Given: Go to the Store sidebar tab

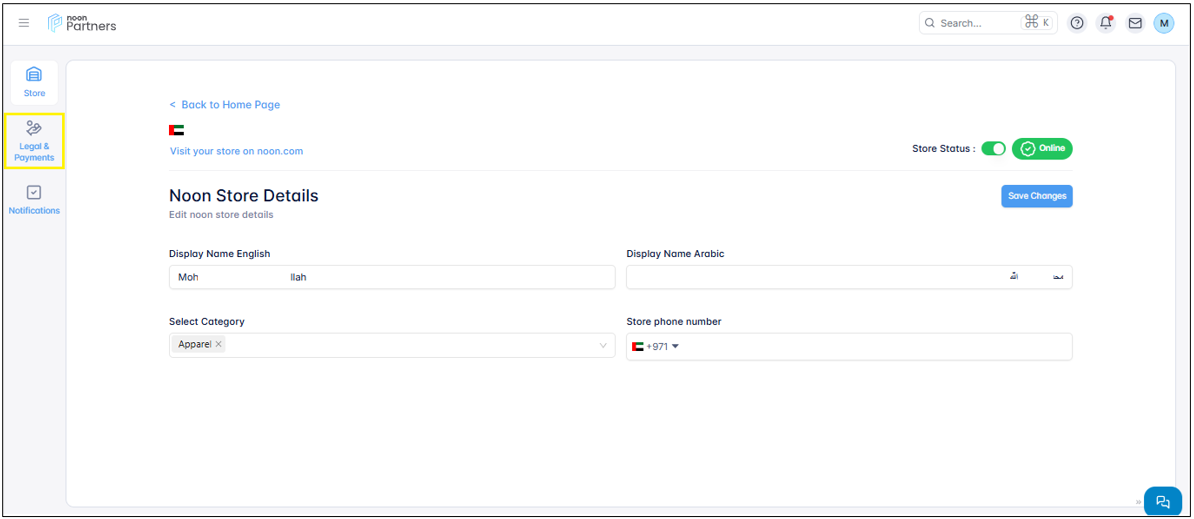Looking at the screenshot, I should pyautogui.click(x=34, y=82).
